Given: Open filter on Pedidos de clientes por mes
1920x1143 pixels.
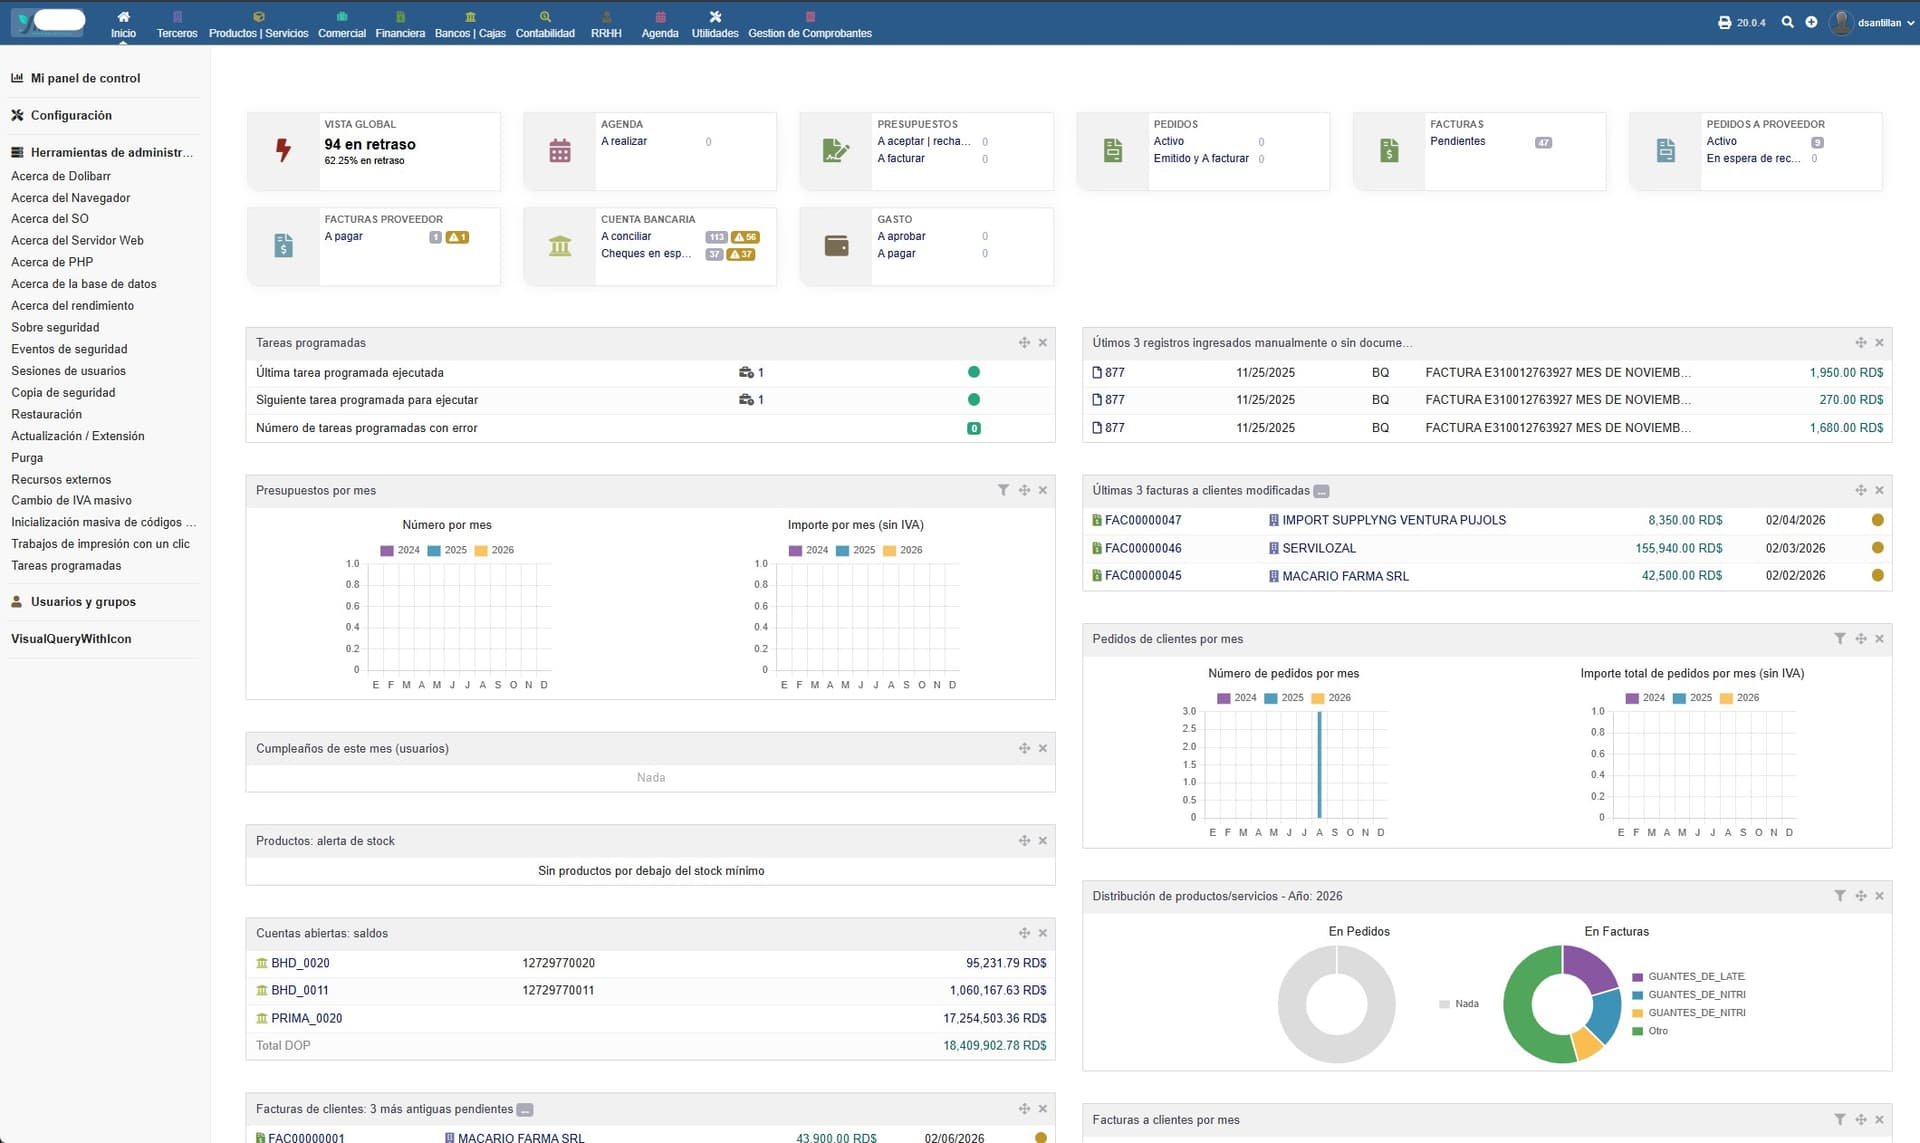Looking at the screenshot, I should click(x=1840, y=638).
